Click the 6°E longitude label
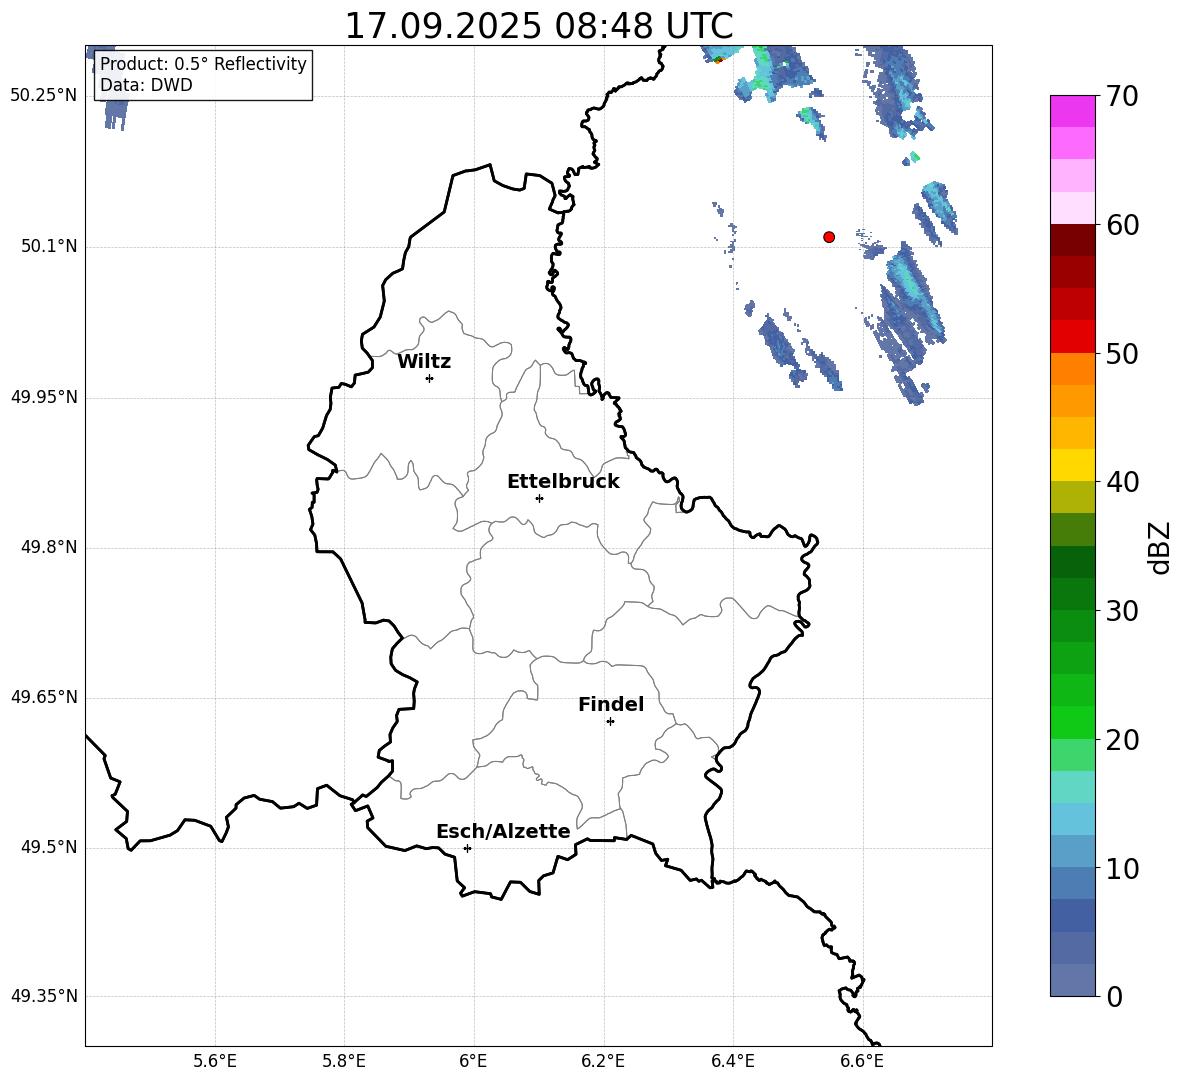The height and width of the screenshot is (1081, 1184). [473, 1061]
